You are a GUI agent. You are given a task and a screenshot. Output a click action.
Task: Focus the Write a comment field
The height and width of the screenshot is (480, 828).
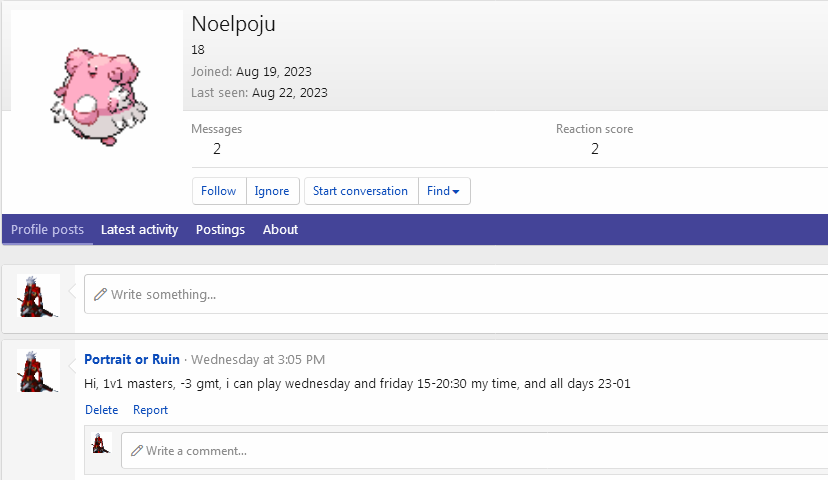click(x=480, y=451)
